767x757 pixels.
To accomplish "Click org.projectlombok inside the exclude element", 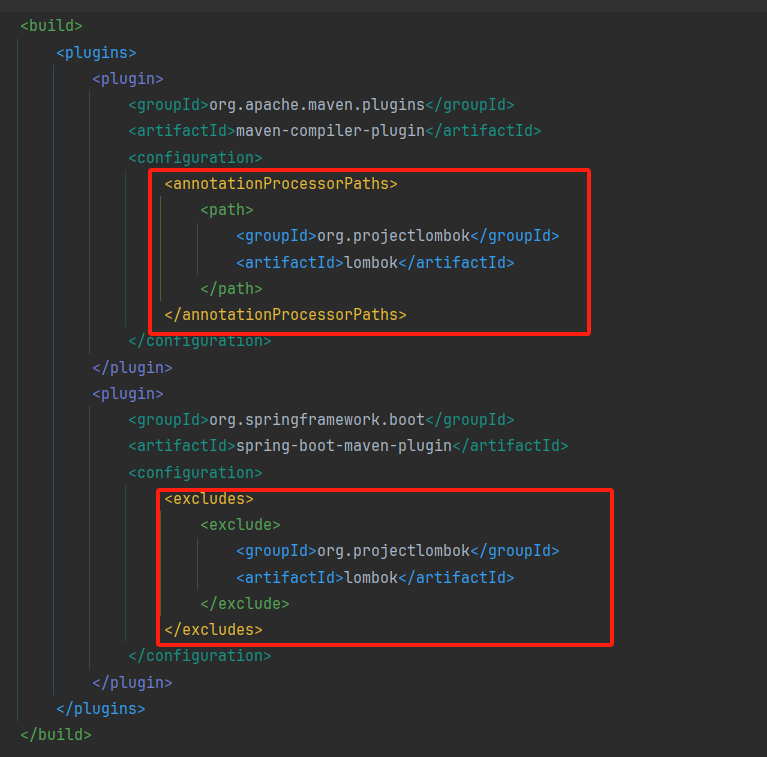I will (x=393, y=551).
